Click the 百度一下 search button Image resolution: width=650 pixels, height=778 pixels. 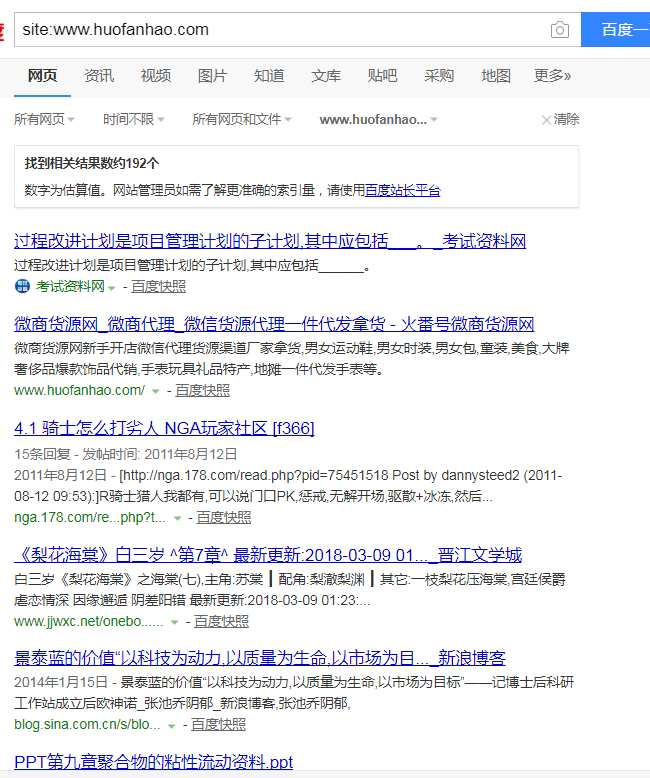coord(616,30)
